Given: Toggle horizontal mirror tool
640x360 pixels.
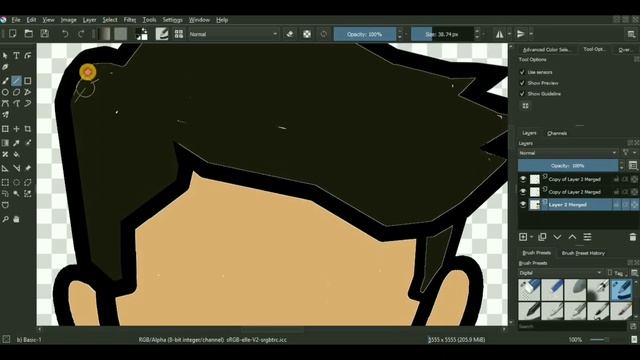Looking at the screenshot, I should [x=500, y=34].
